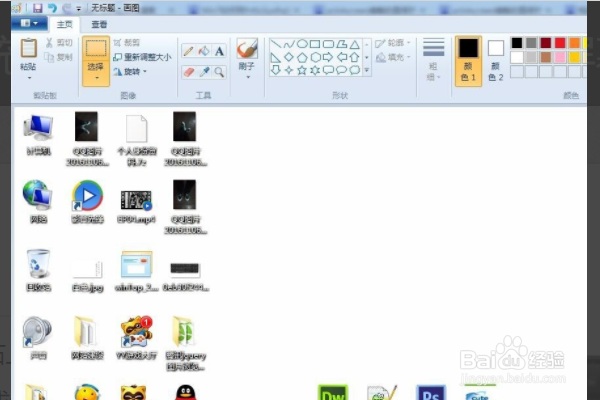Open the Customize Quick Access Toolbar arrow

point(78,8)
